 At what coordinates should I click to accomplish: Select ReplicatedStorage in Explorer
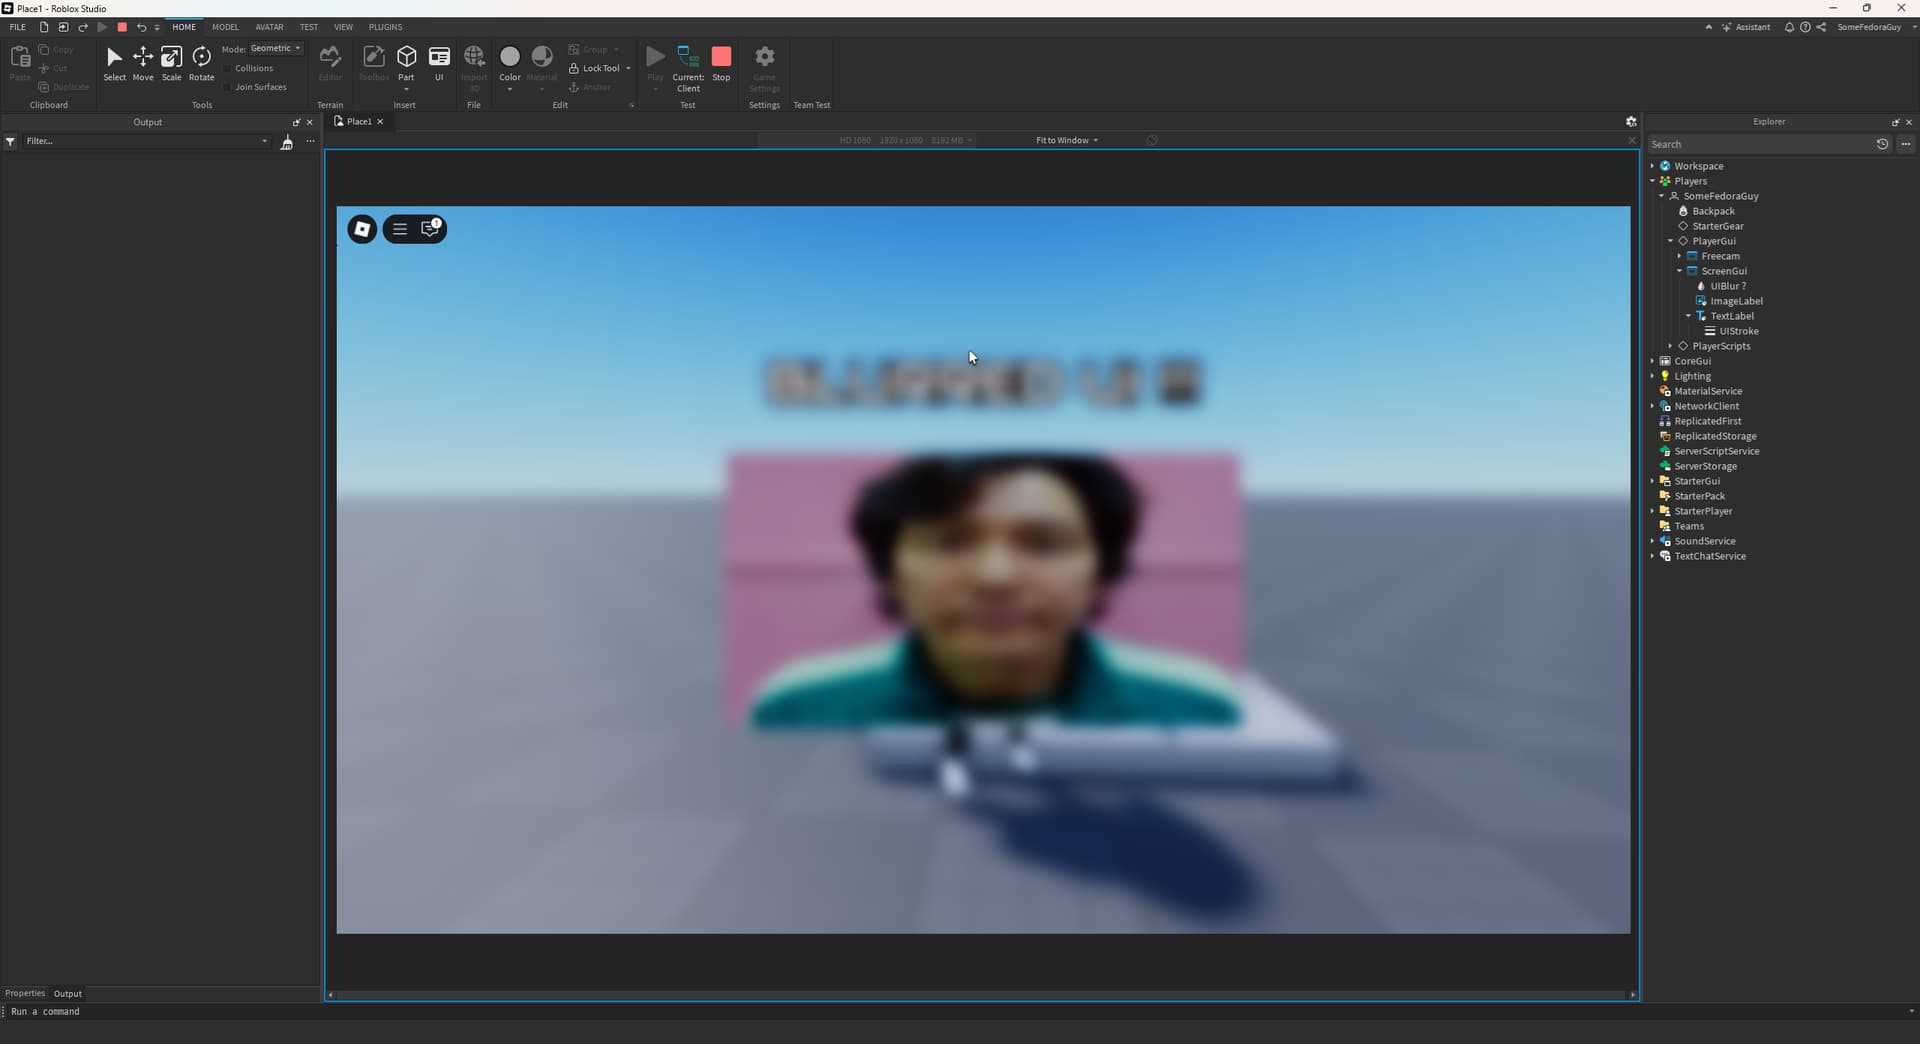tap(1715, 436)
